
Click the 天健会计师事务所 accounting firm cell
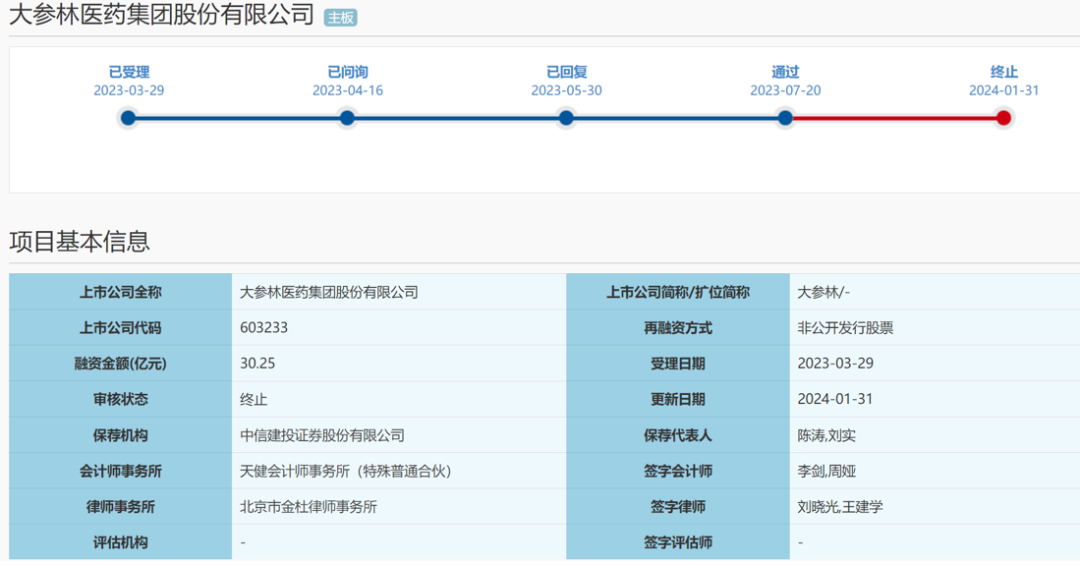[x=346, y=471]
